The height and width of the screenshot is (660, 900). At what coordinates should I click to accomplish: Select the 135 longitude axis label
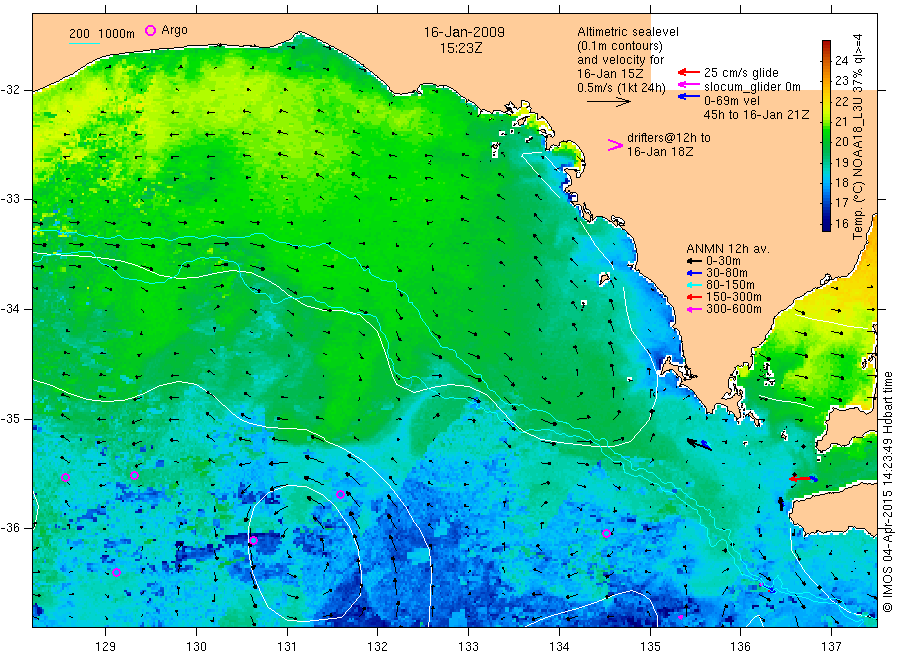pos(650,646)
